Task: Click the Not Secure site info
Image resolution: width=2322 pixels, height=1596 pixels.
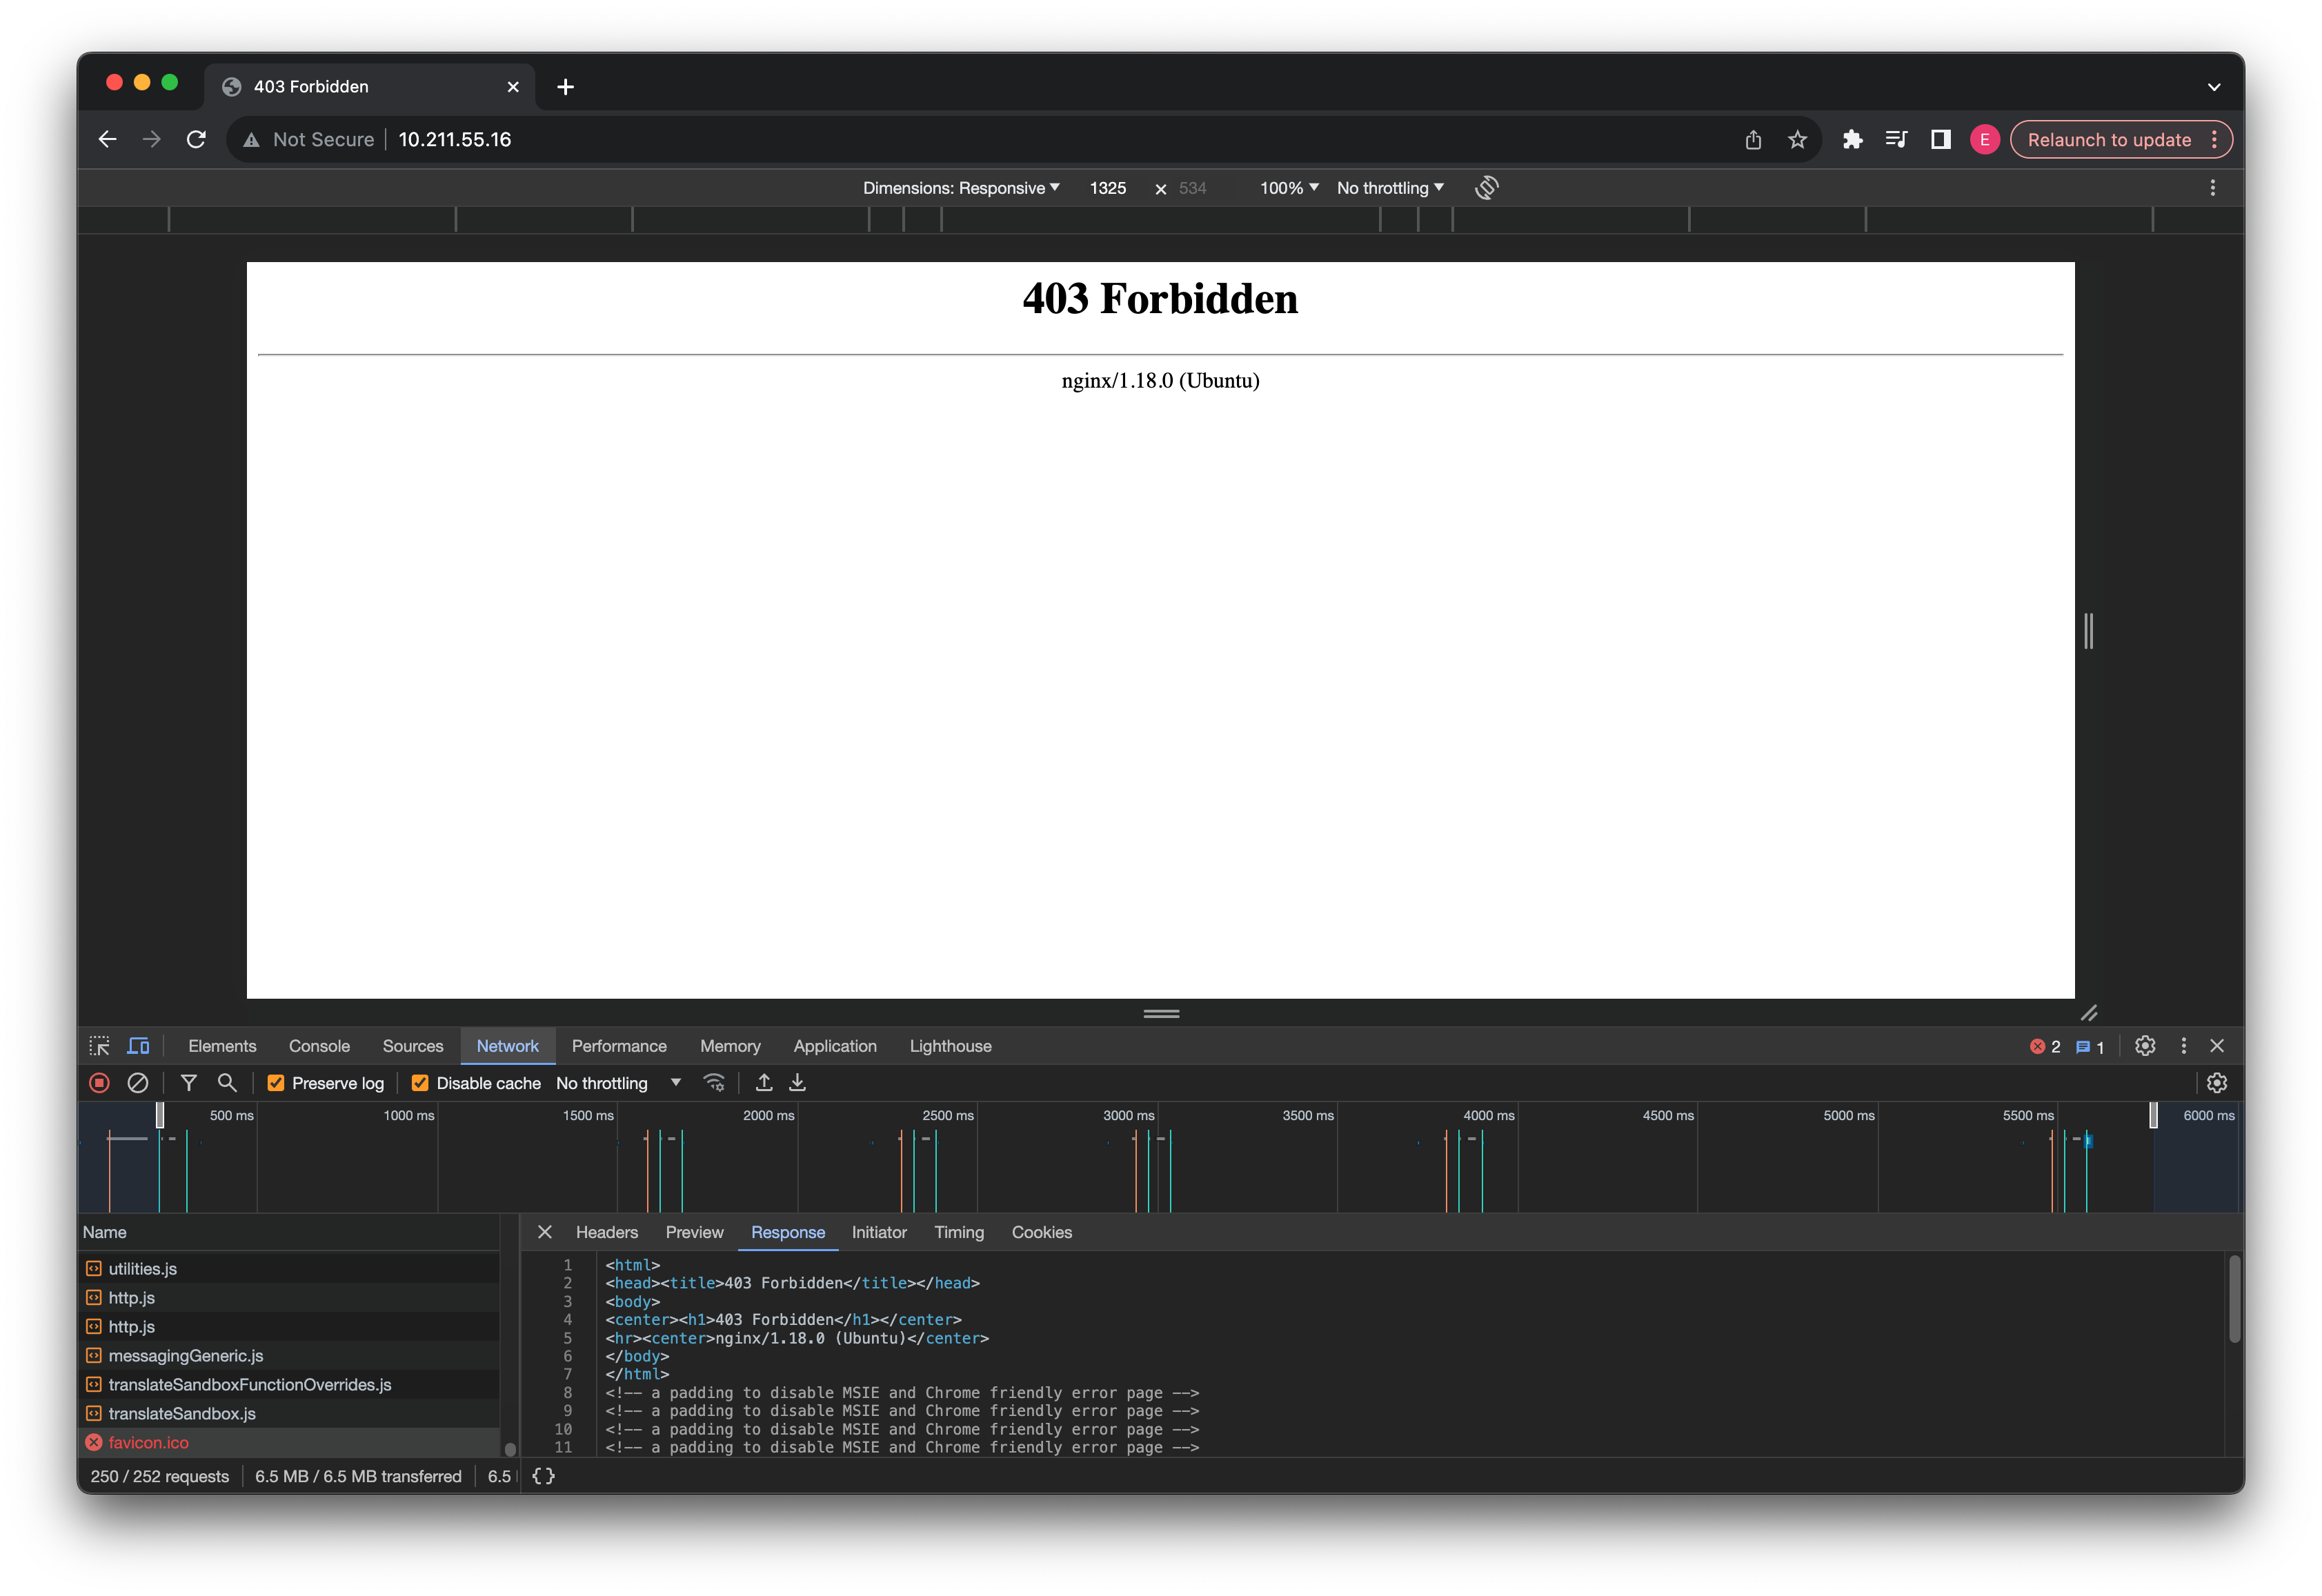Action: click(x=309, y=140)
